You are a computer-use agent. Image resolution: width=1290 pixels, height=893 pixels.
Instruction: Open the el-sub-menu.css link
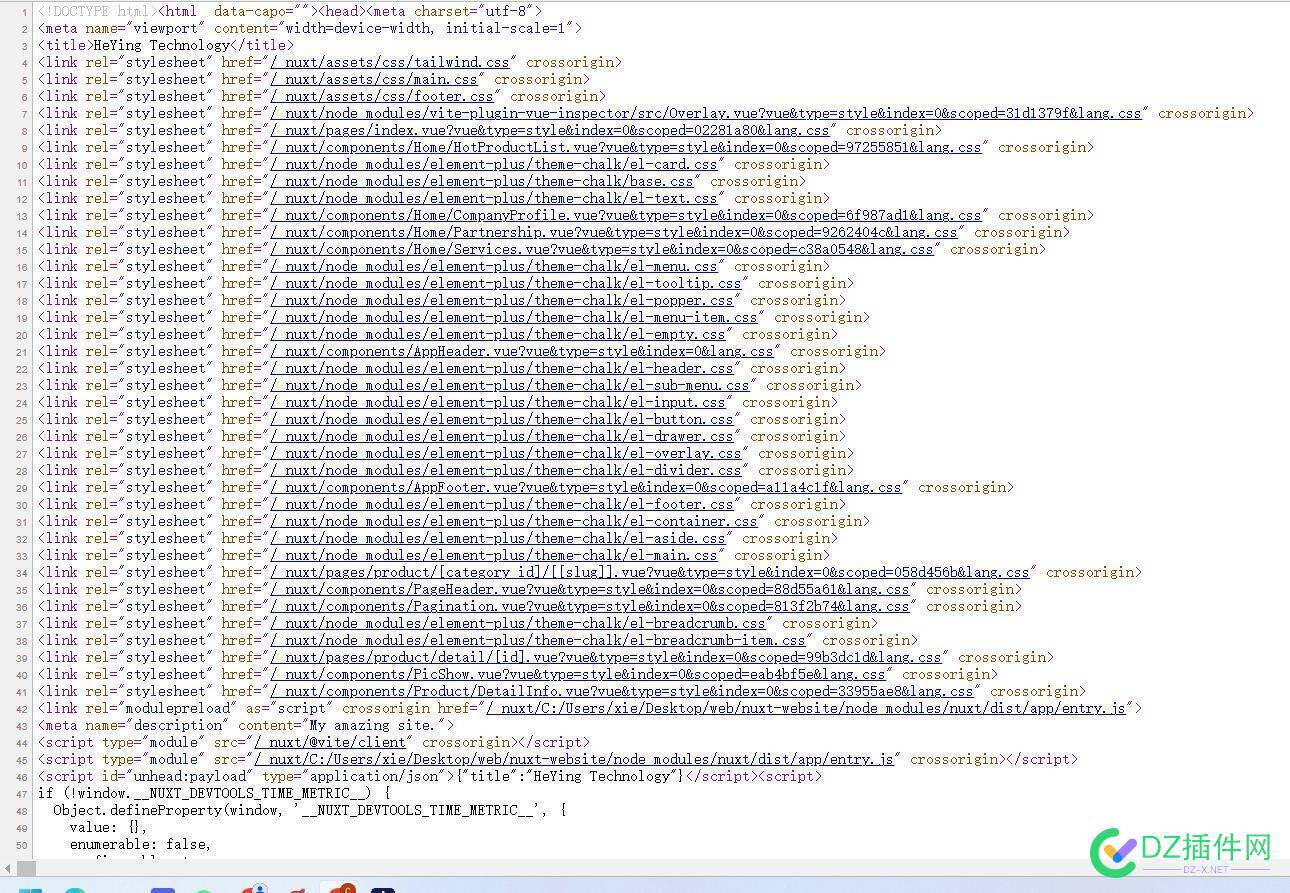[x=510, y=385]
